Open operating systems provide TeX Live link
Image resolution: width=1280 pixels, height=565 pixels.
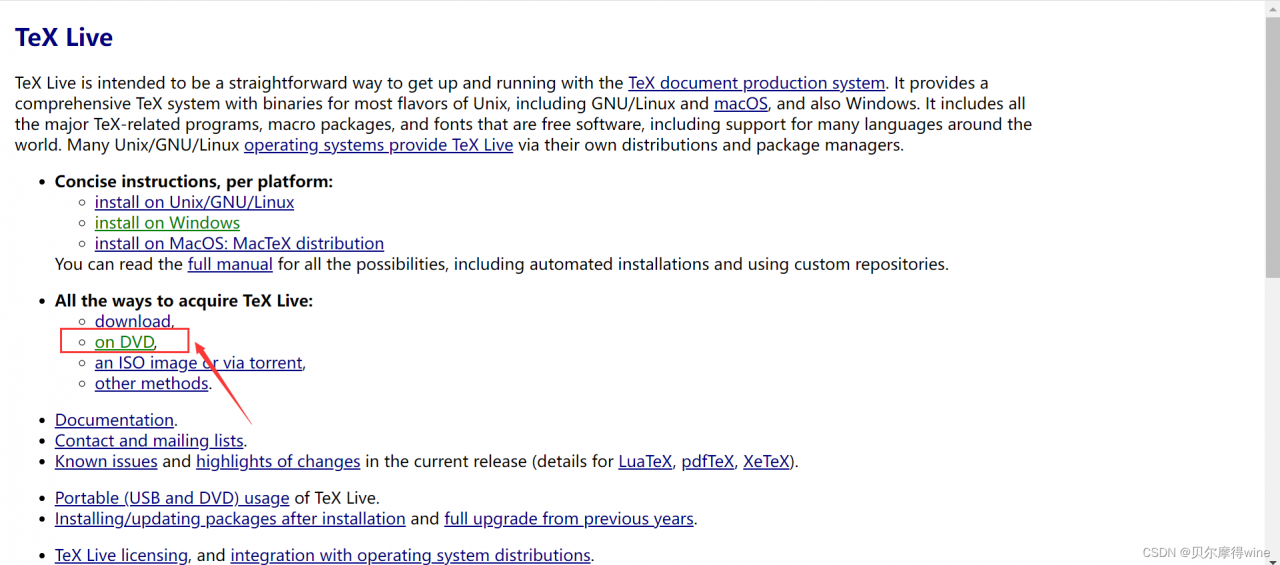coord(378,145)
